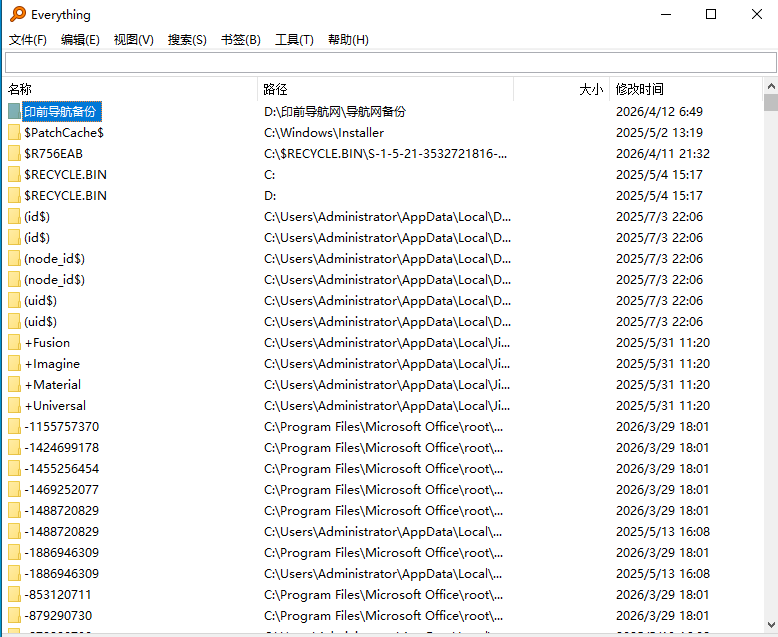
Task: Select the -1455256454 folder name
Action: pyautogui.click(x=62, y=469)
